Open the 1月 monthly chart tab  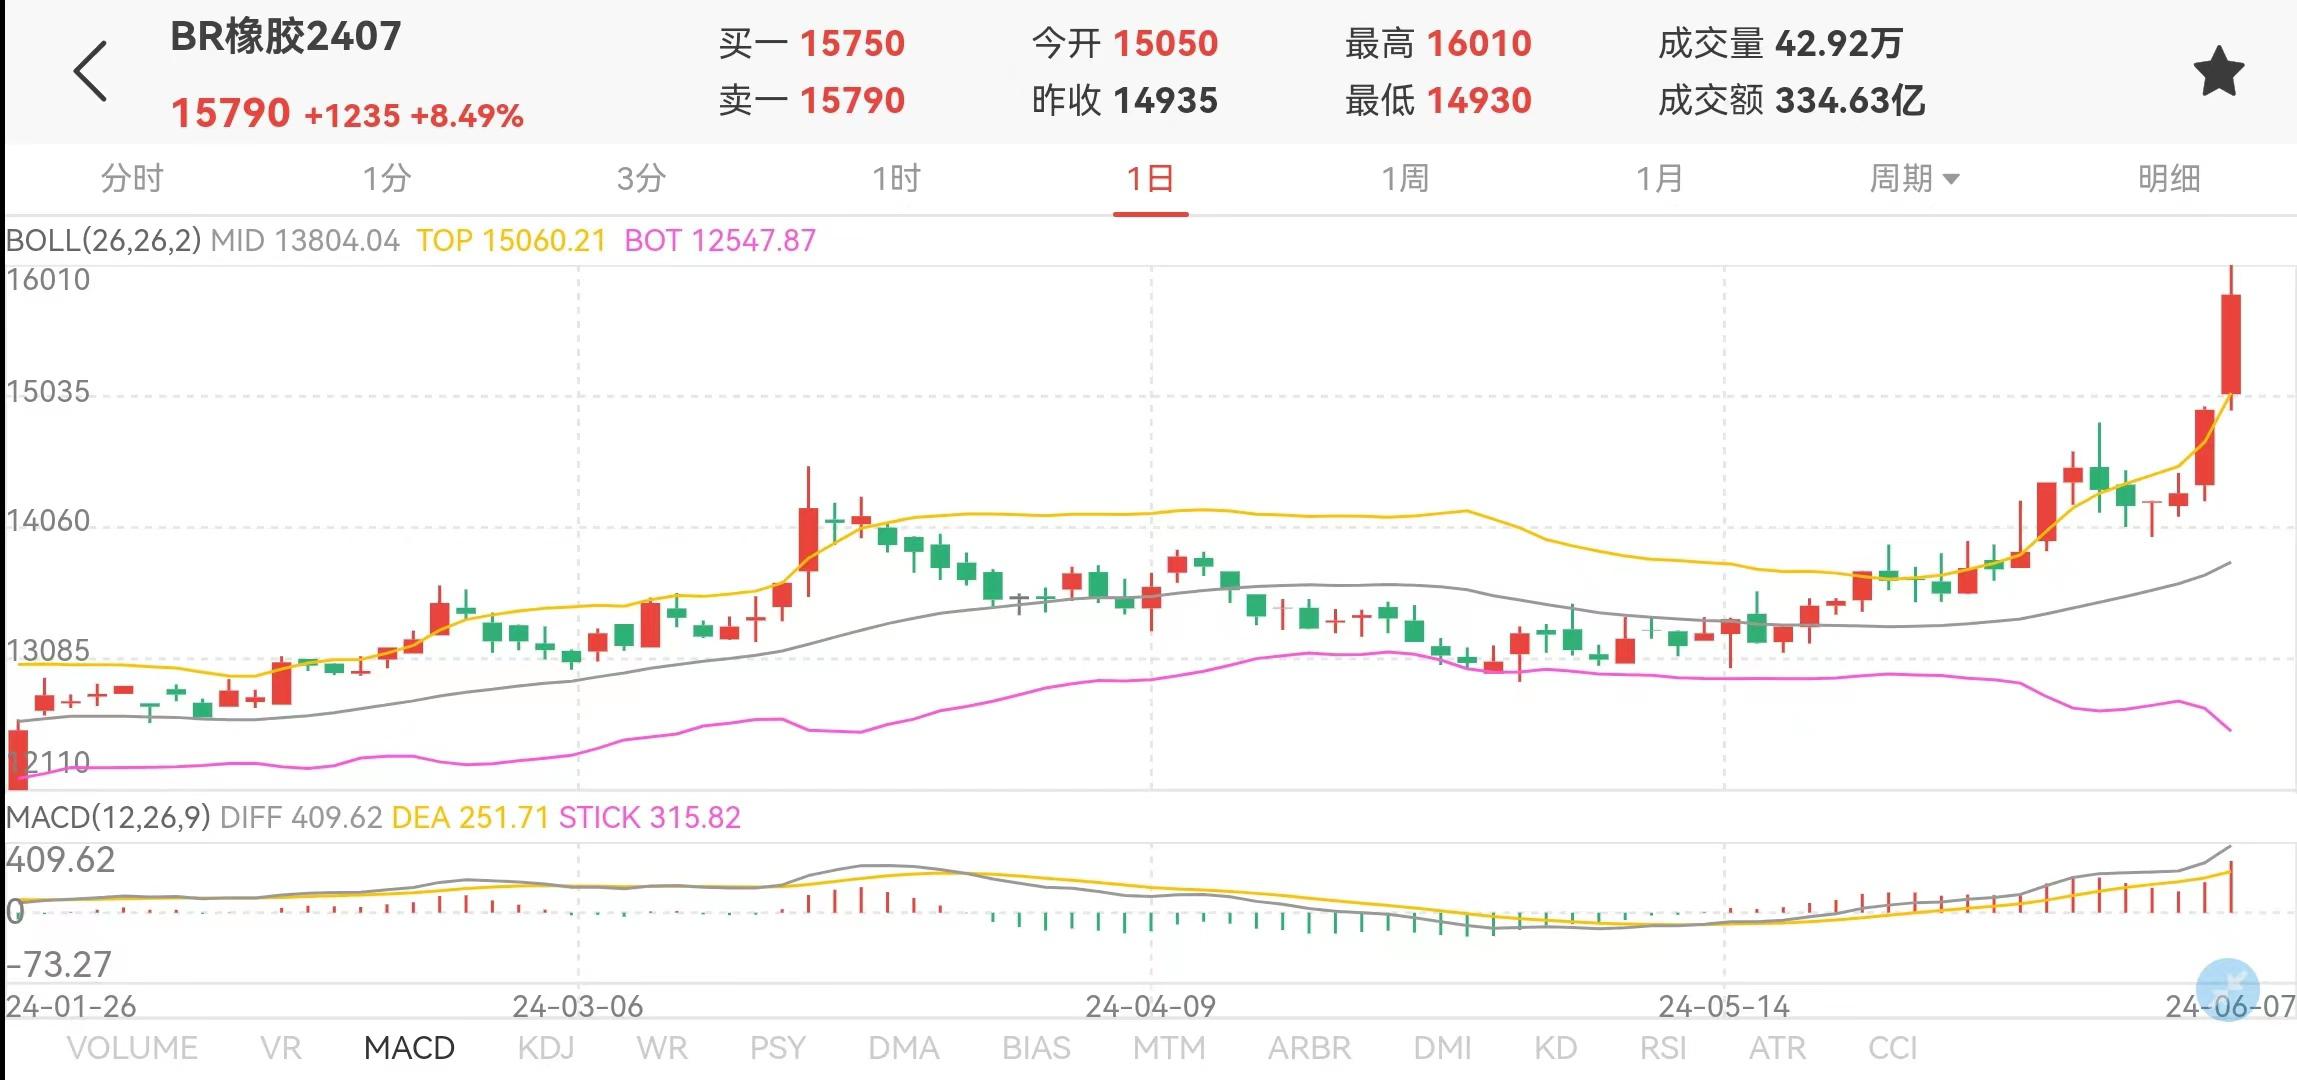(x=1659, y=179)
